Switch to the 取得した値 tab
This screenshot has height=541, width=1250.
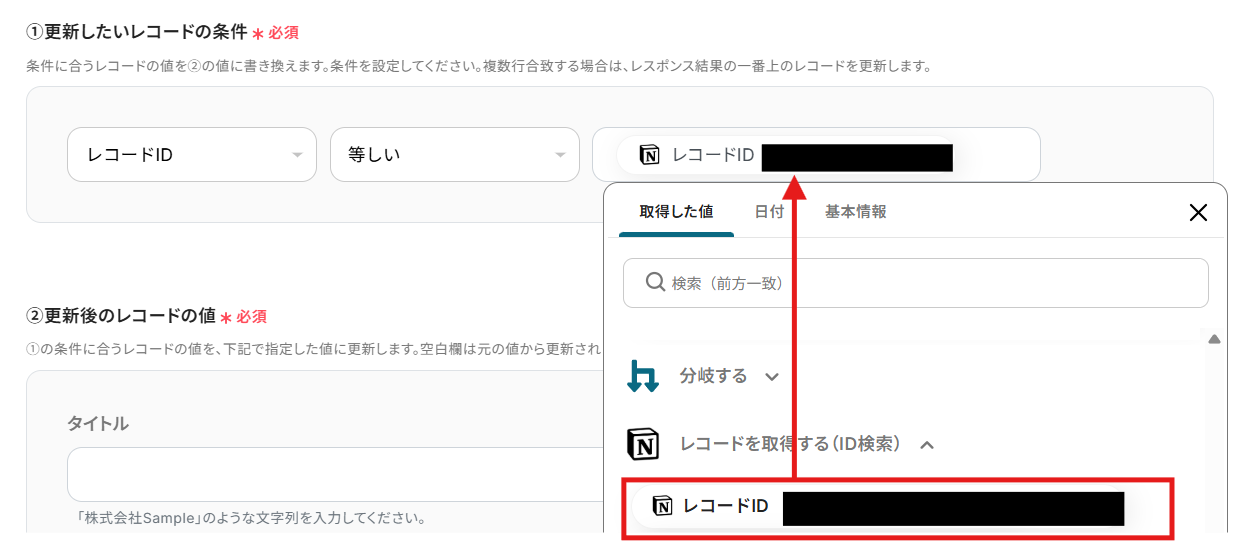[676, 212]
